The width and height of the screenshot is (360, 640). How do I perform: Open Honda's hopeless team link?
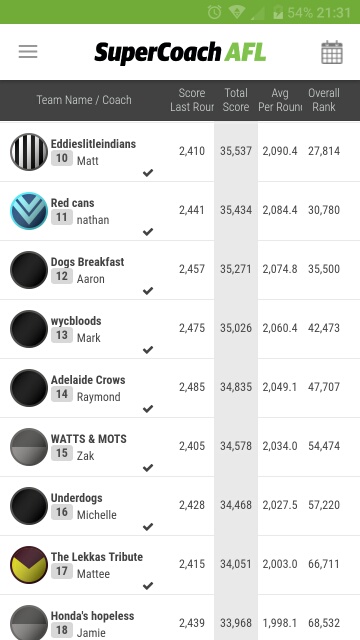(x=92, y=616)
